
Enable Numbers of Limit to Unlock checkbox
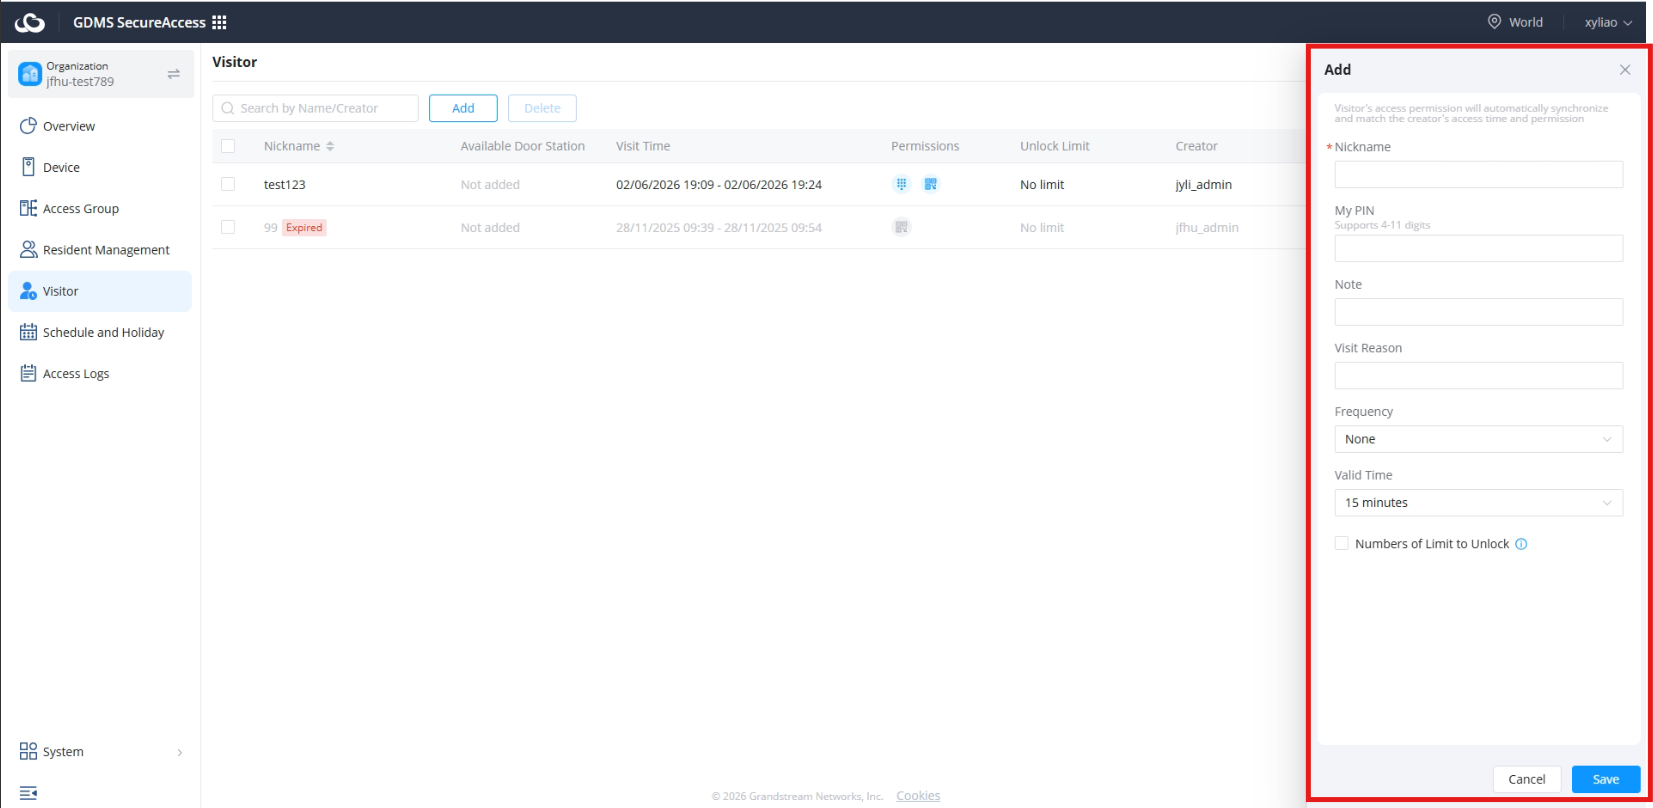(1342, 543)
